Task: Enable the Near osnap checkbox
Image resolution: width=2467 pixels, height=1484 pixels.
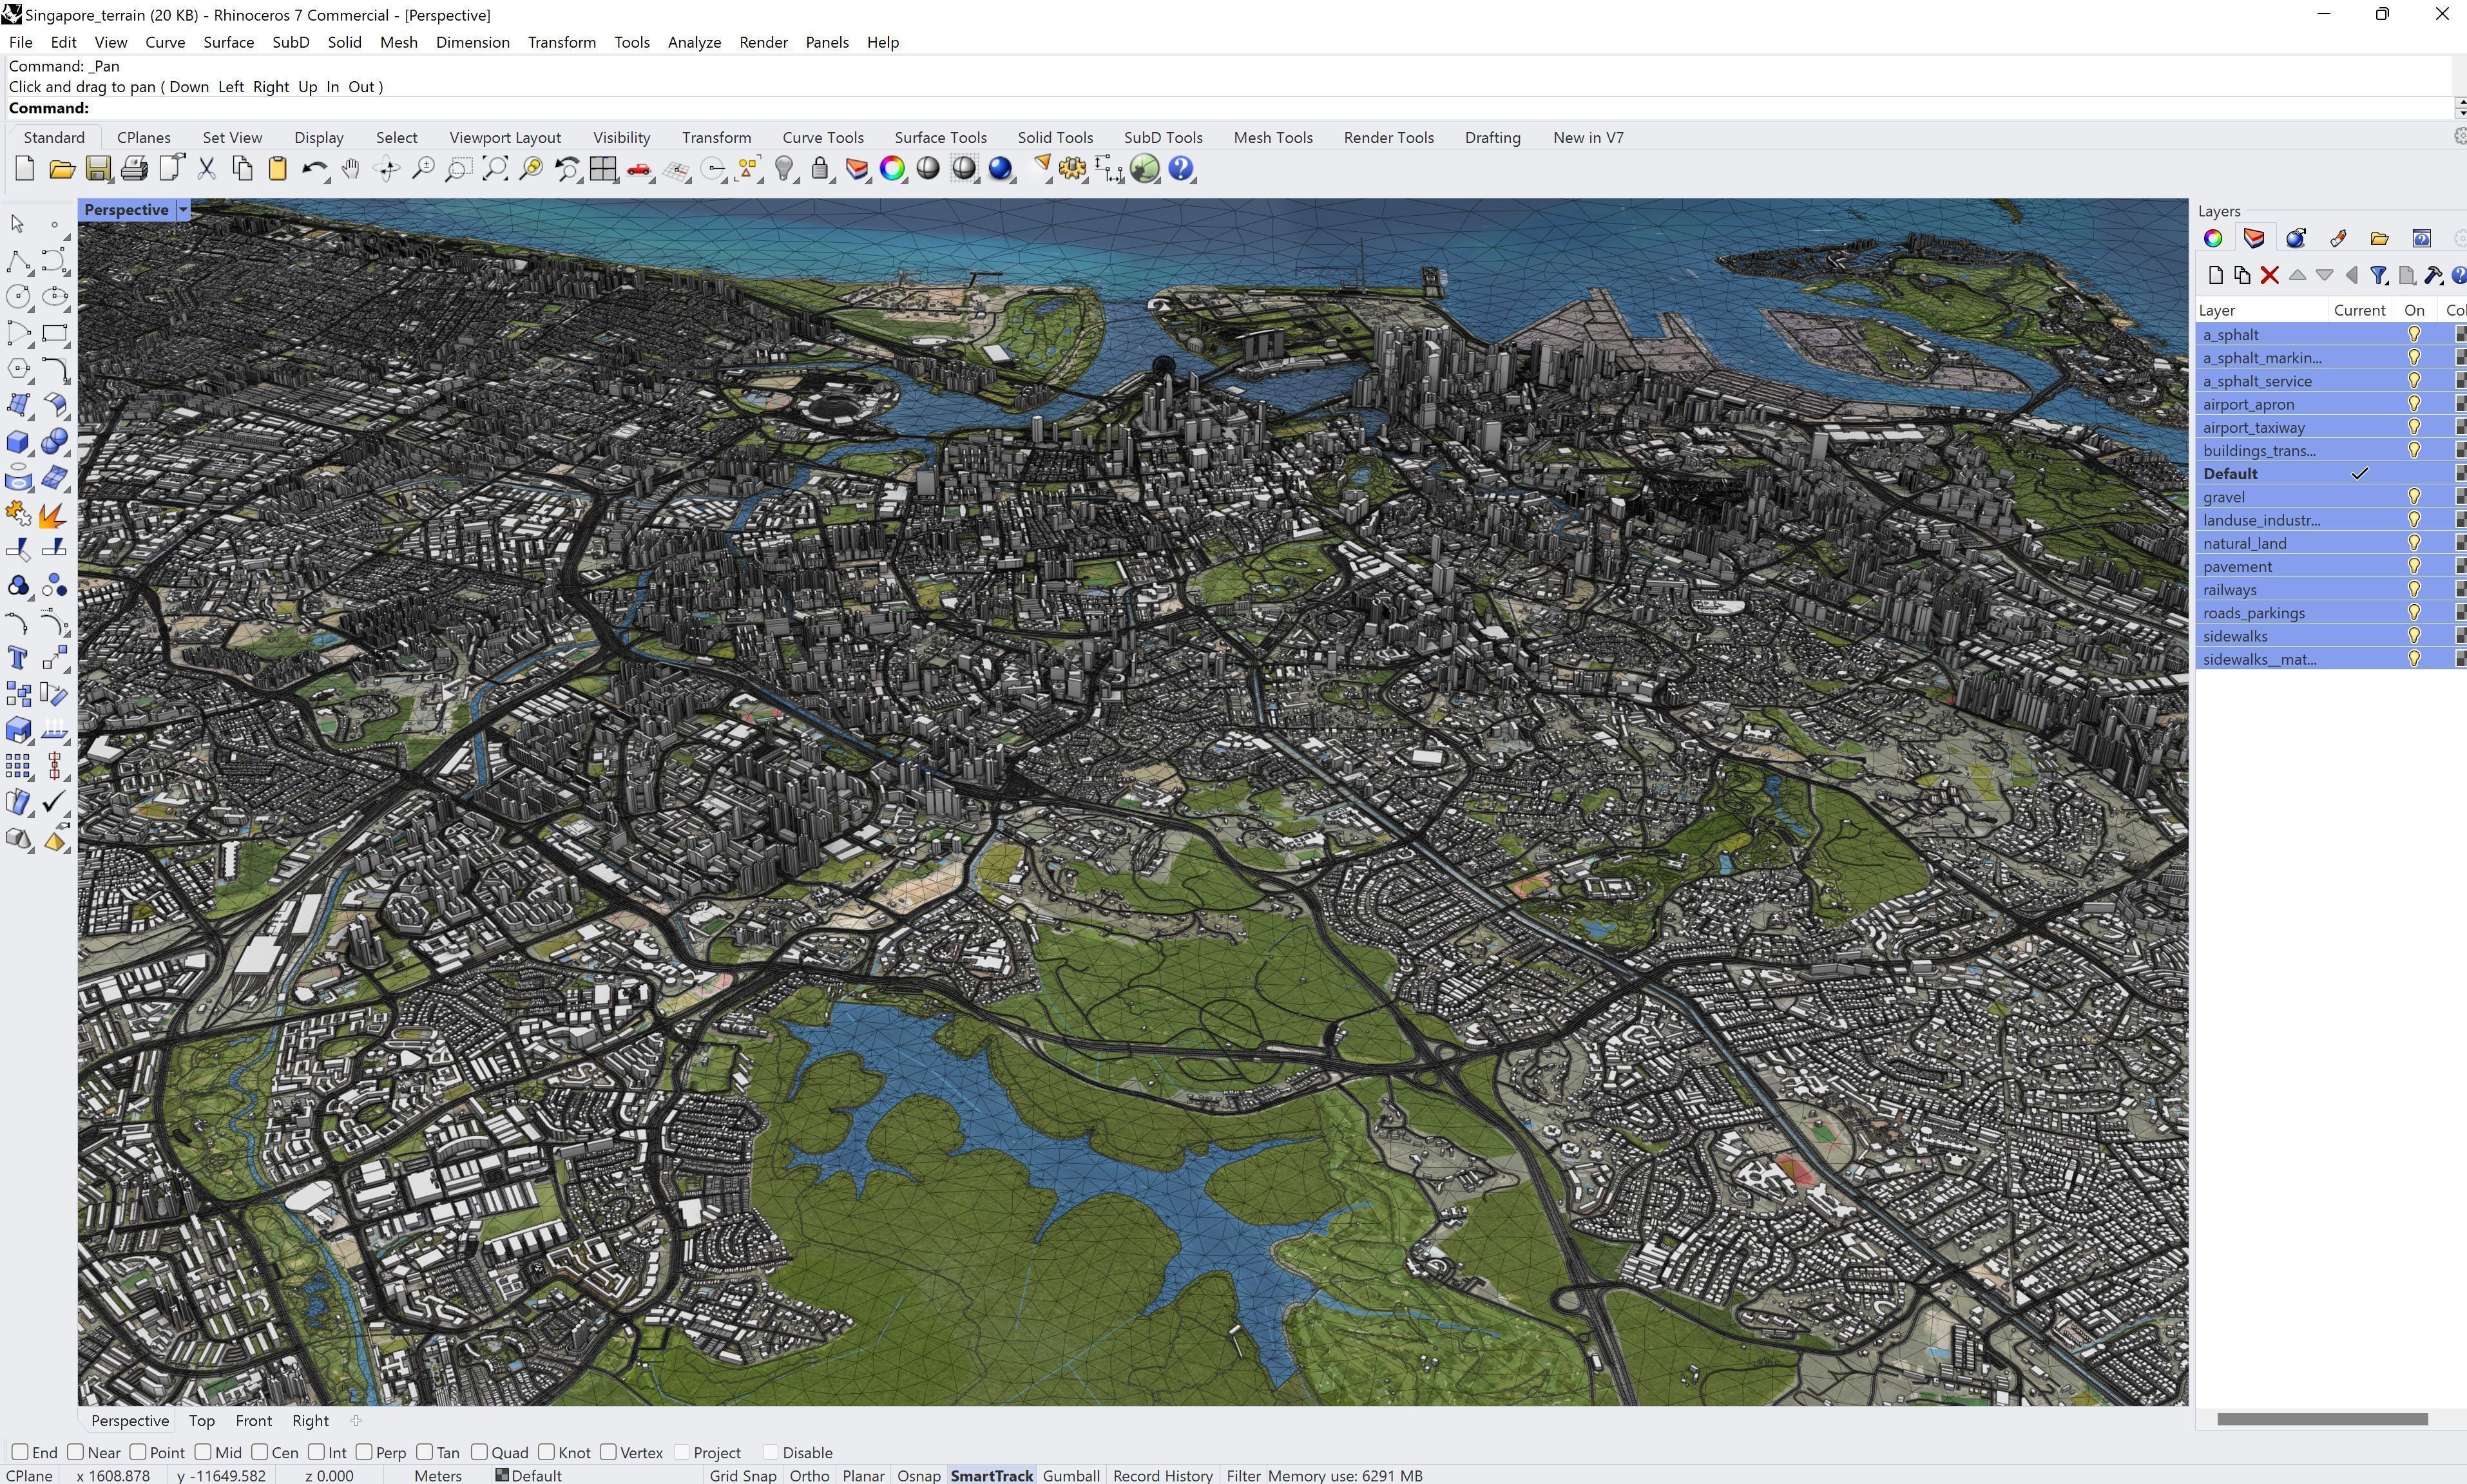Action: pyautogui.click(x=75, y=1452)
